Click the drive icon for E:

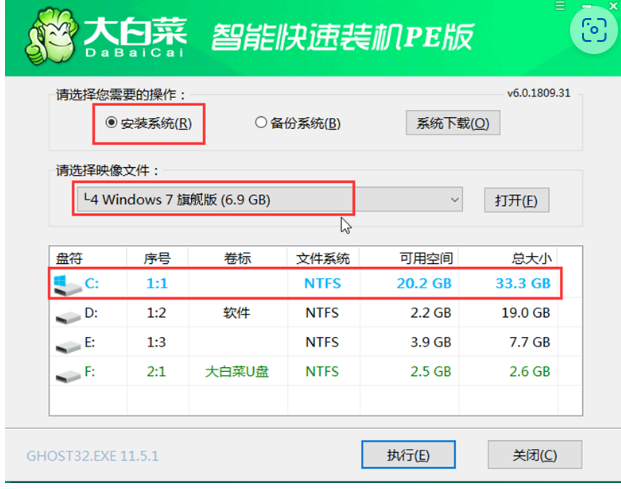coord(68,343)
